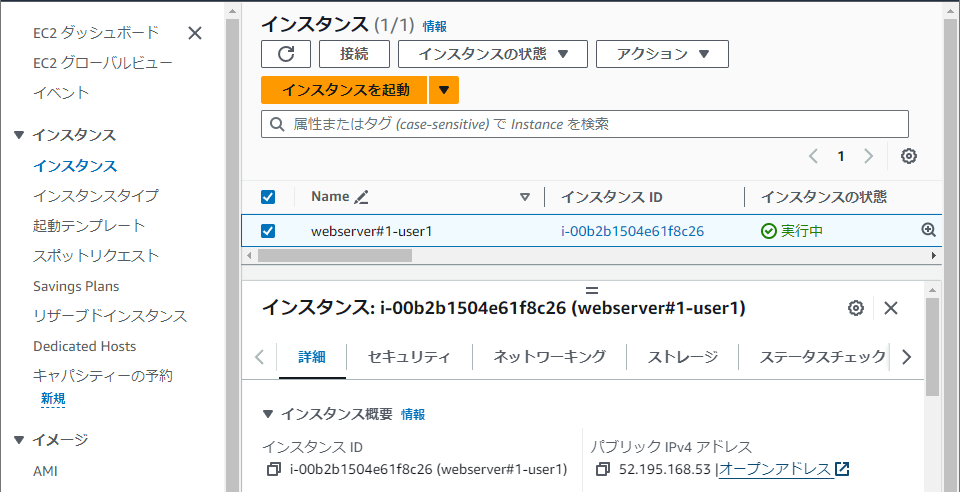Select インスタンス page link in sidebar
Screen dimensions: 960x492
(75, 166)
